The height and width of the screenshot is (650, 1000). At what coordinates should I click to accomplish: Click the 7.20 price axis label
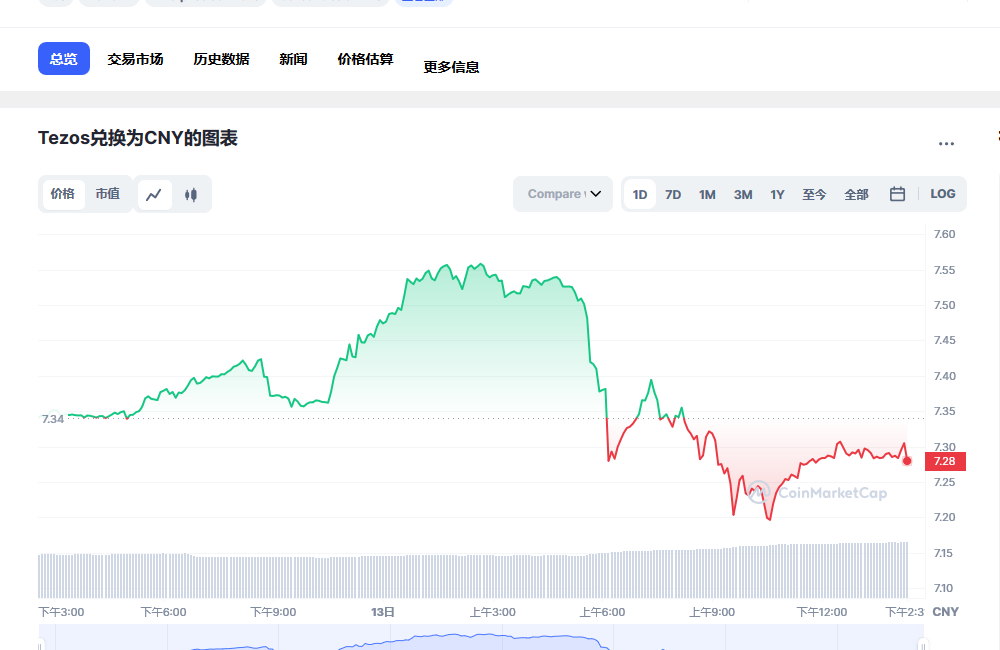point(945,517)
